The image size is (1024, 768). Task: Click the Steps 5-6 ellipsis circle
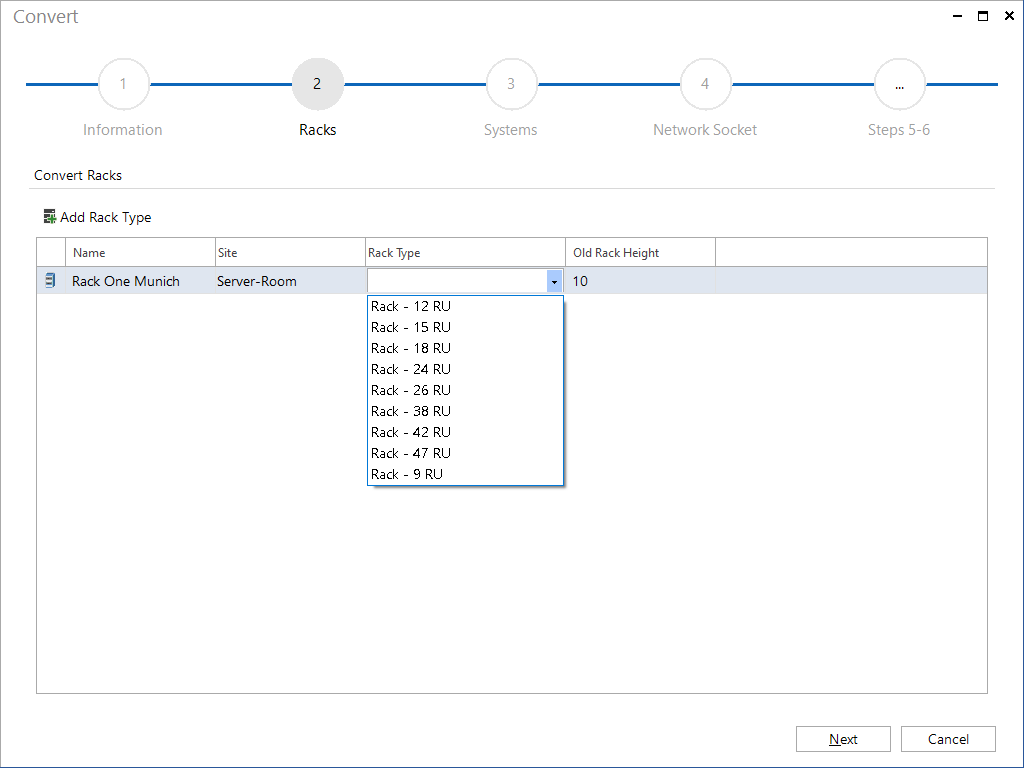(899, 84)
